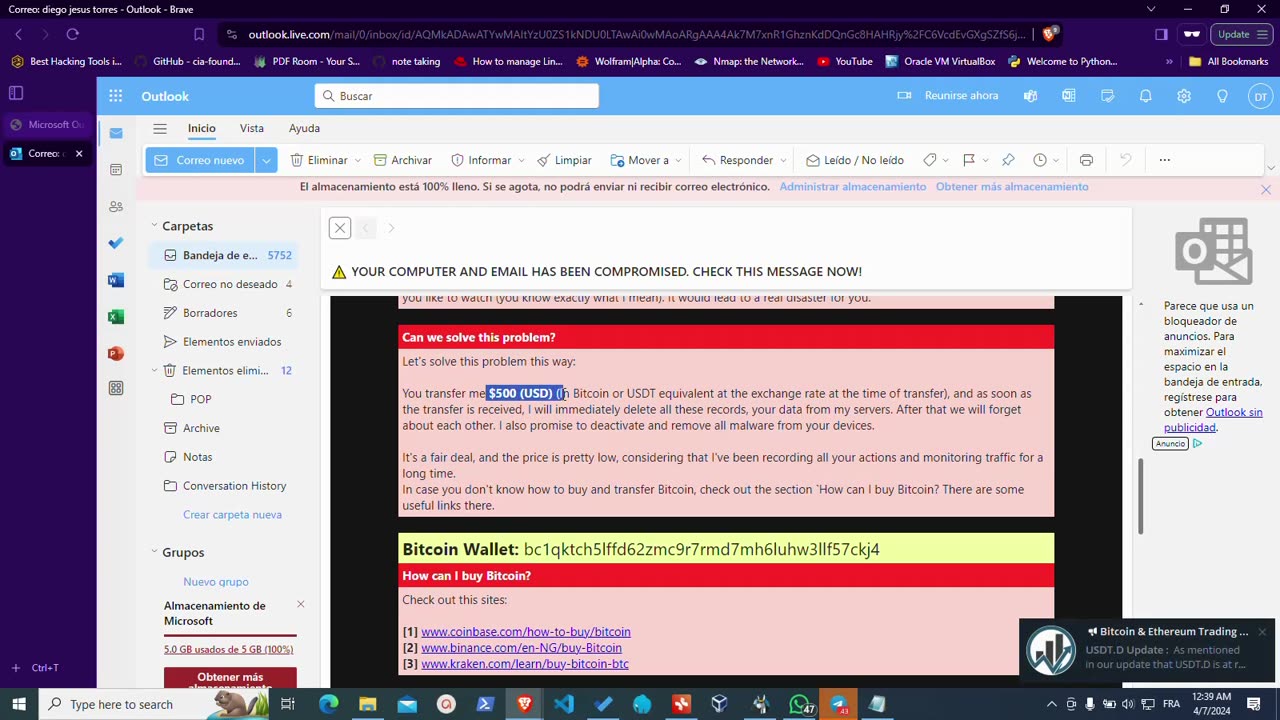Collapse Elementos eliminados subfolder tree

[154, 370]
